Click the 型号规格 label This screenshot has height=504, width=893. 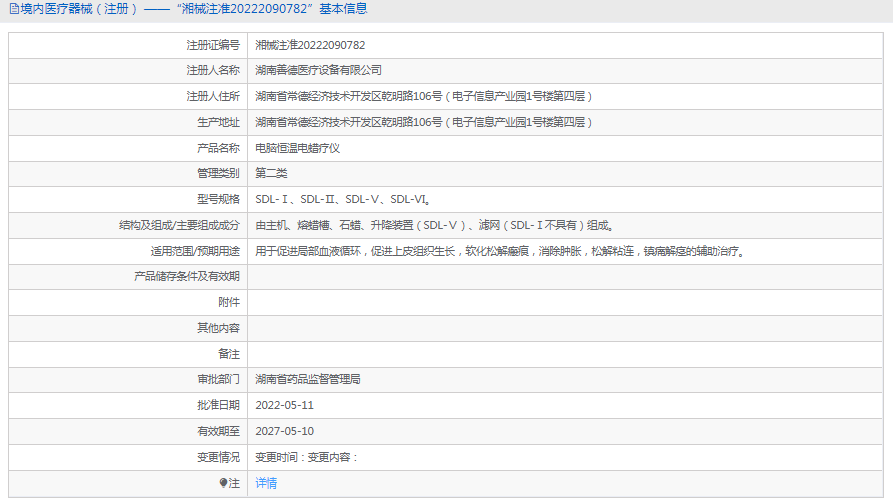click(218, 199)
